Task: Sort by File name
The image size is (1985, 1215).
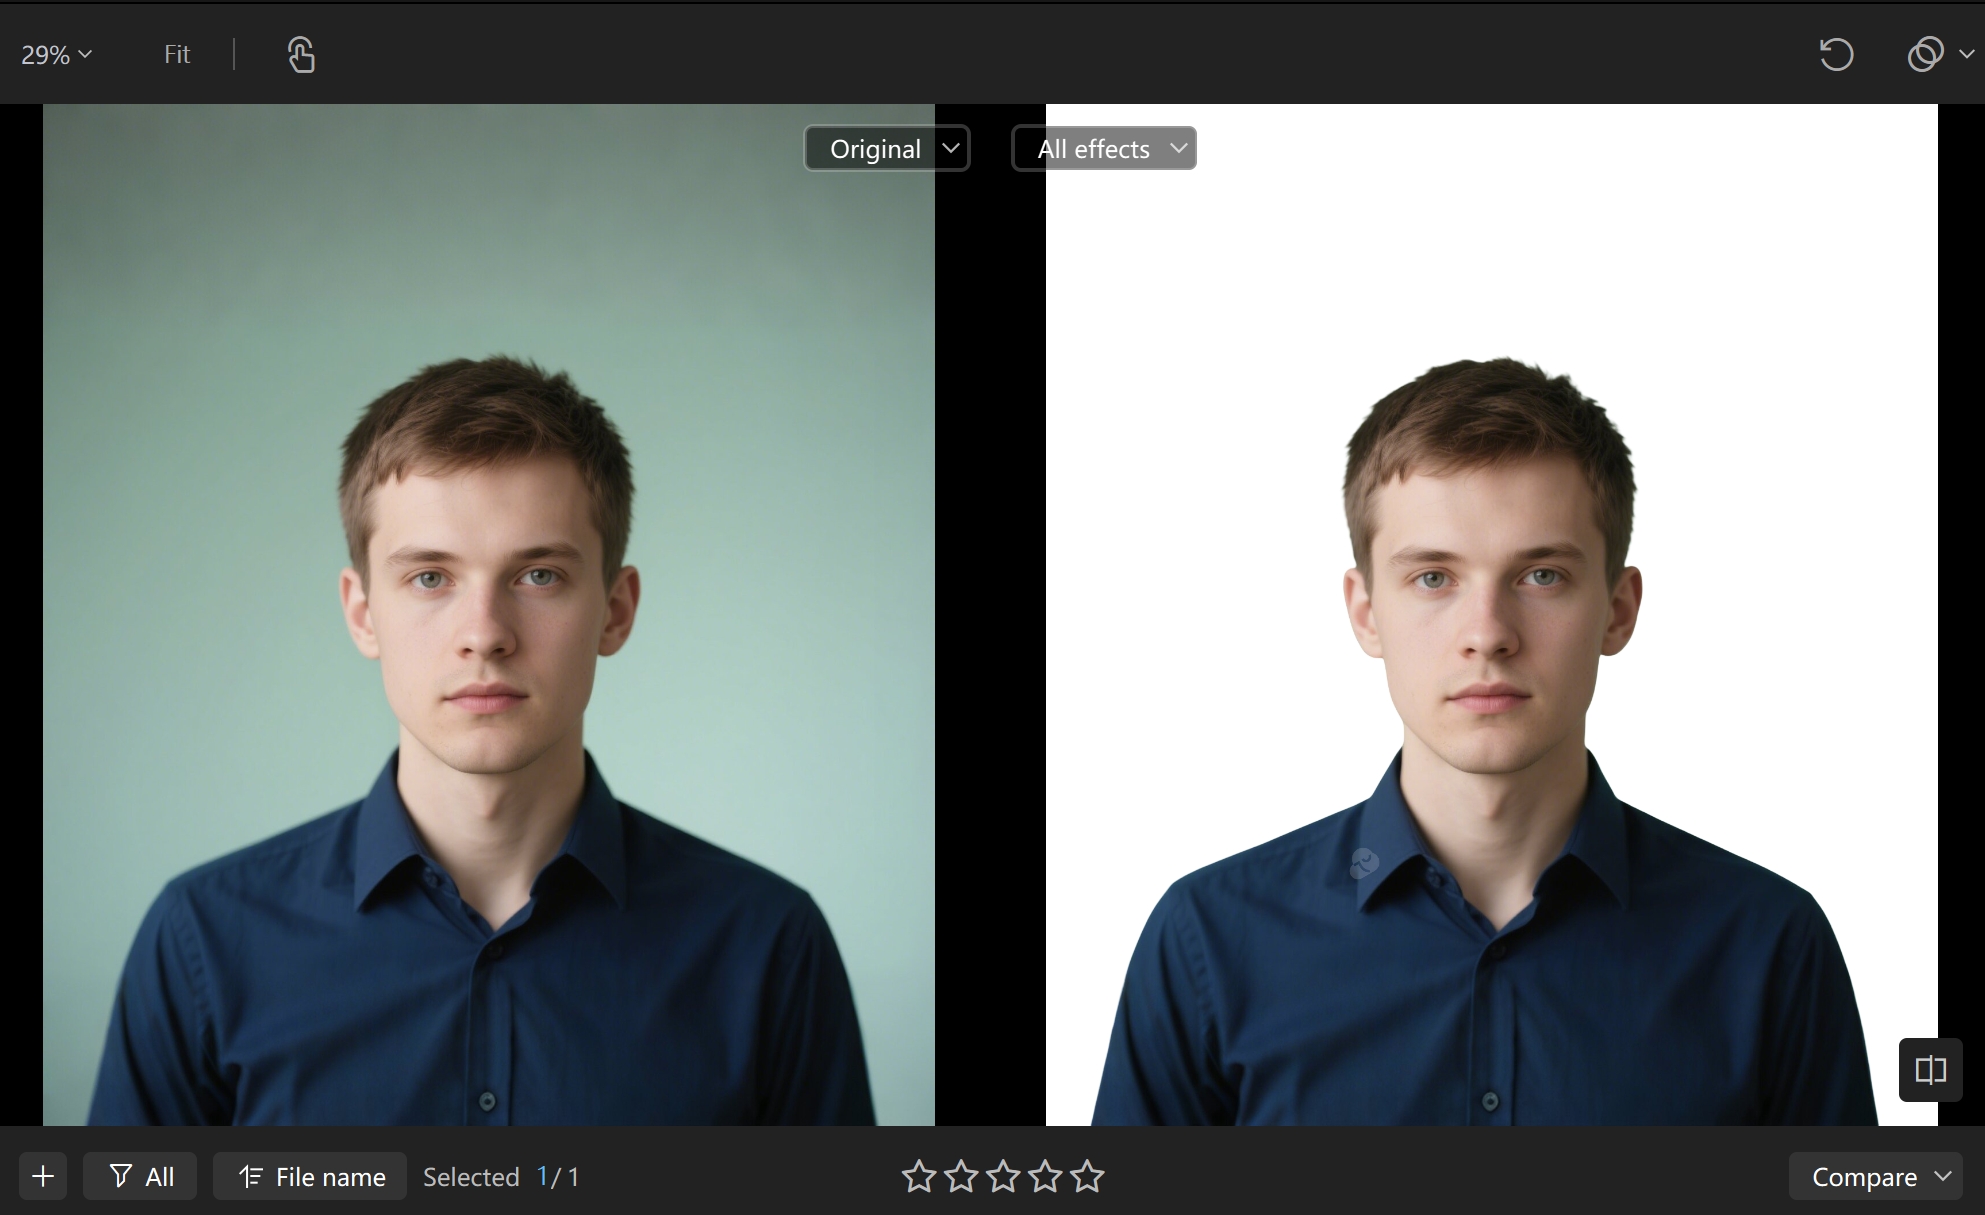Action: tap(310, 1176)
